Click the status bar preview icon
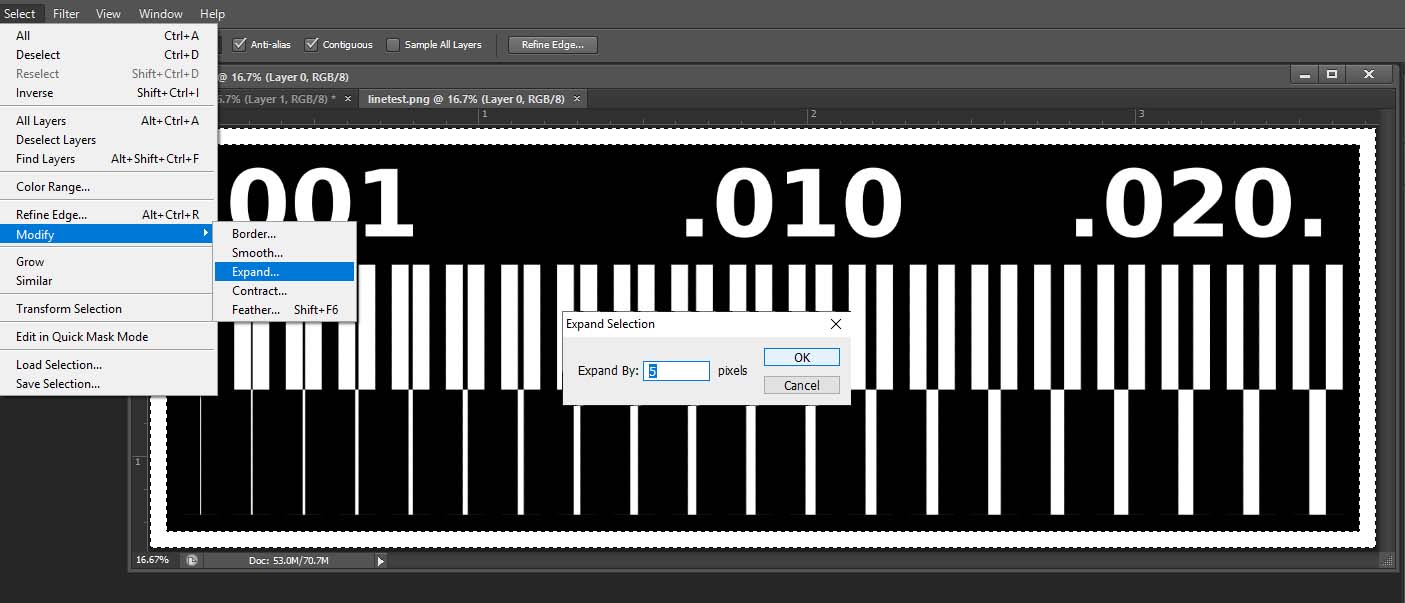This screenshot has height=603, width=1405. click(x=192, y=561)
